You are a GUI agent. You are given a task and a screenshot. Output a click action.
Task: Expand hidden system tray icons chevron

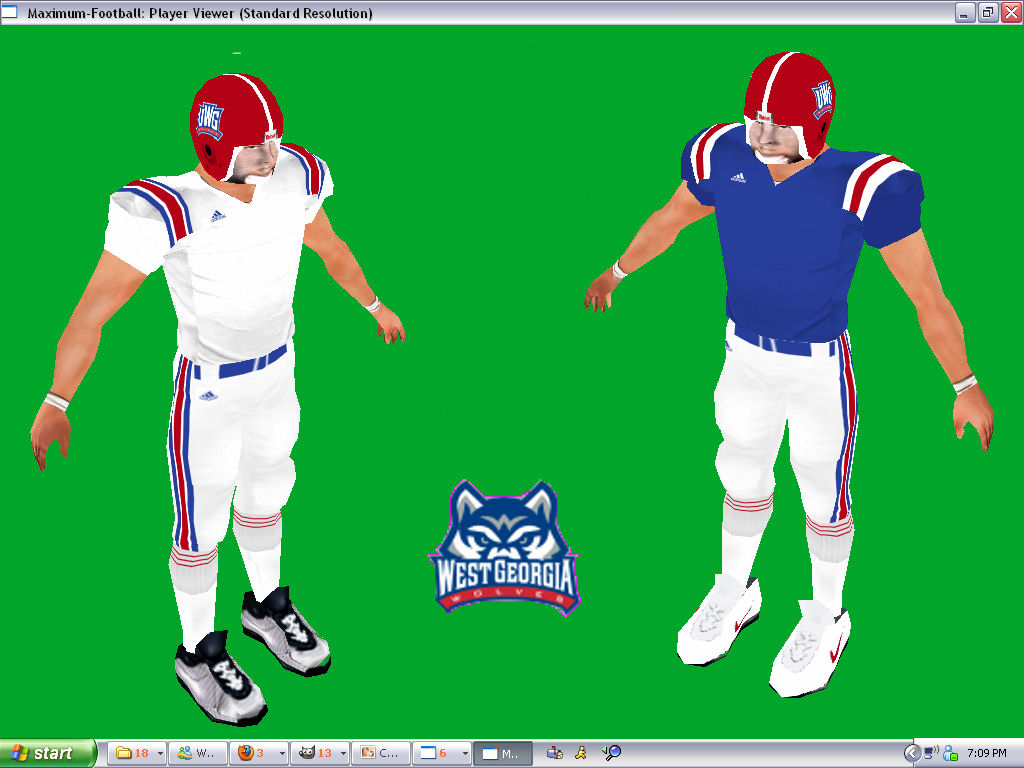click(912, 754)
